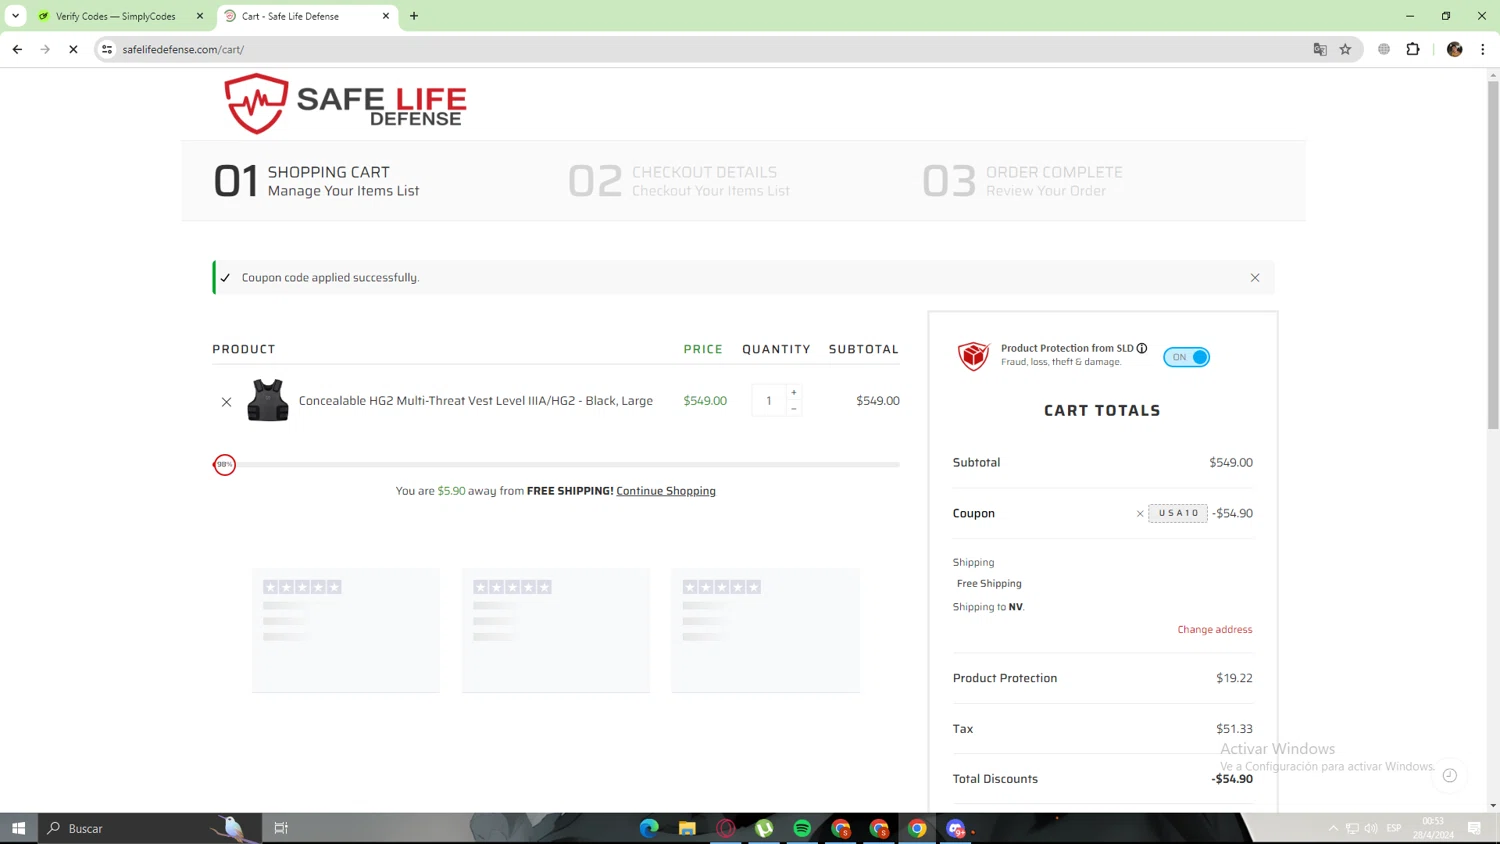
Task: Open Spotify from taskbar
Action: [802, 828]
